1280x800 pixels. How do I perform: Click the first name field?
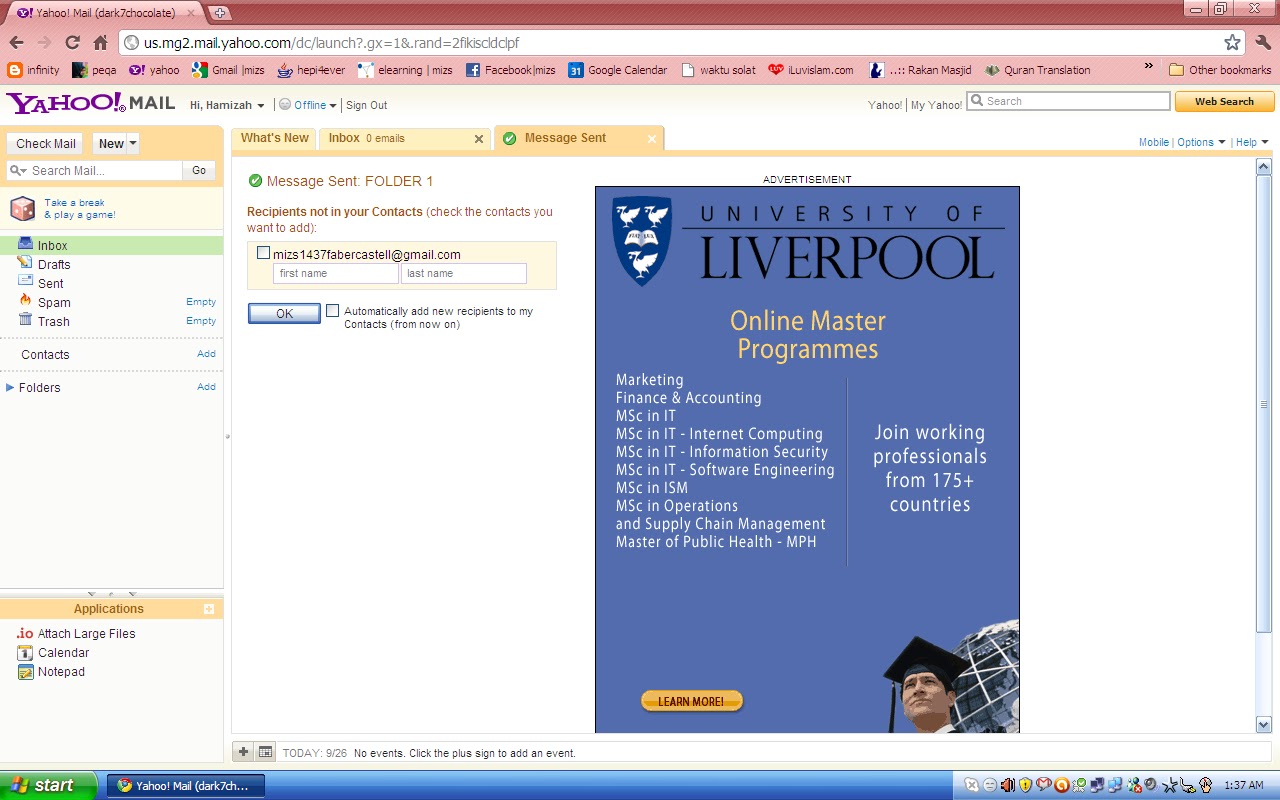335,273
